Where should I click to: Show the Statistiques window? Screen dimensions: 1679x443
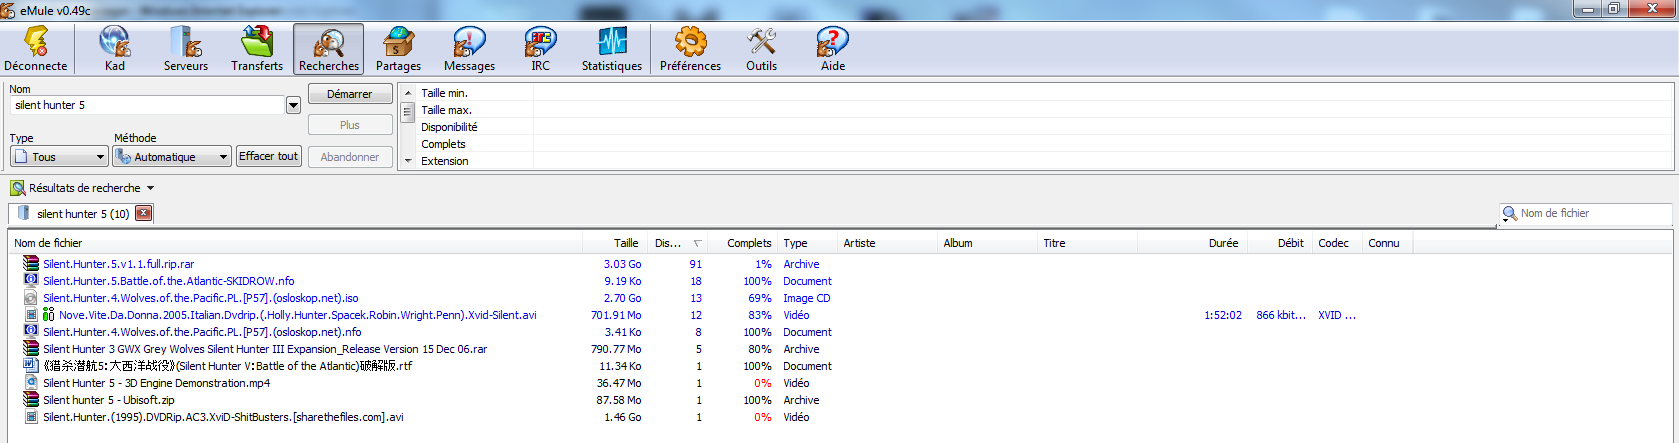click(612, 49)
